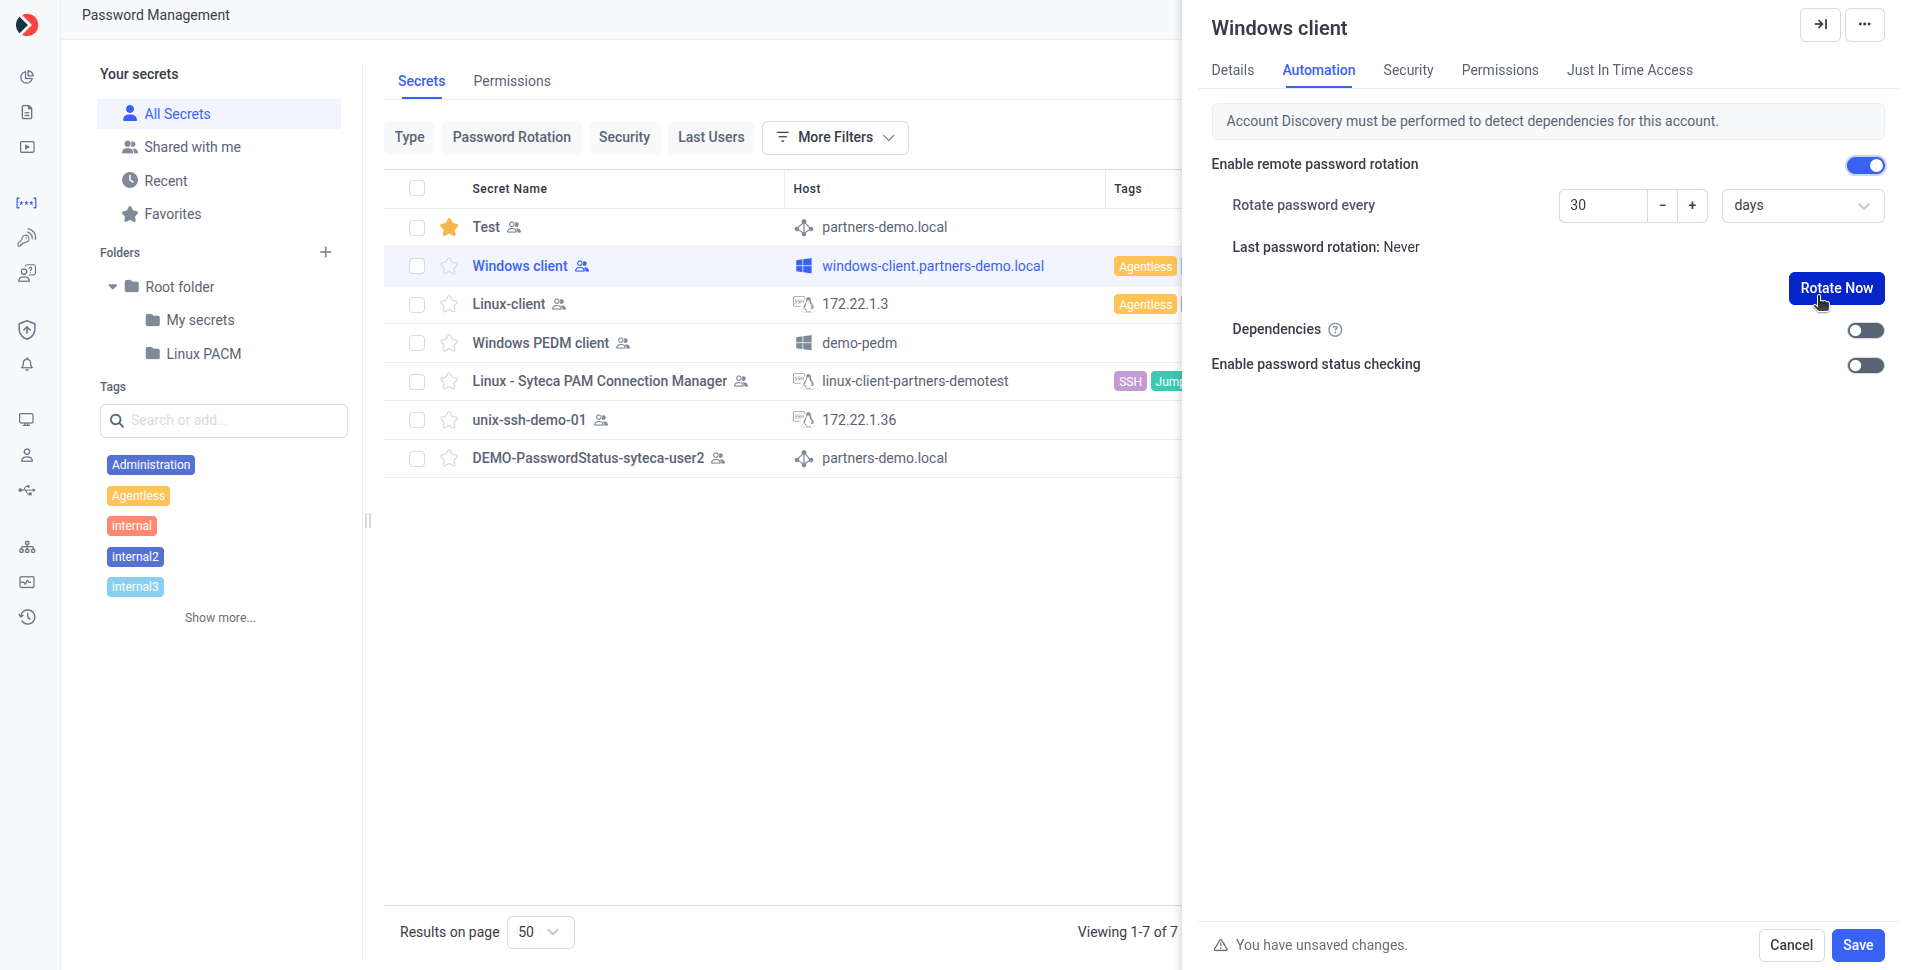Open the Type filter

(x=409, y=138)
